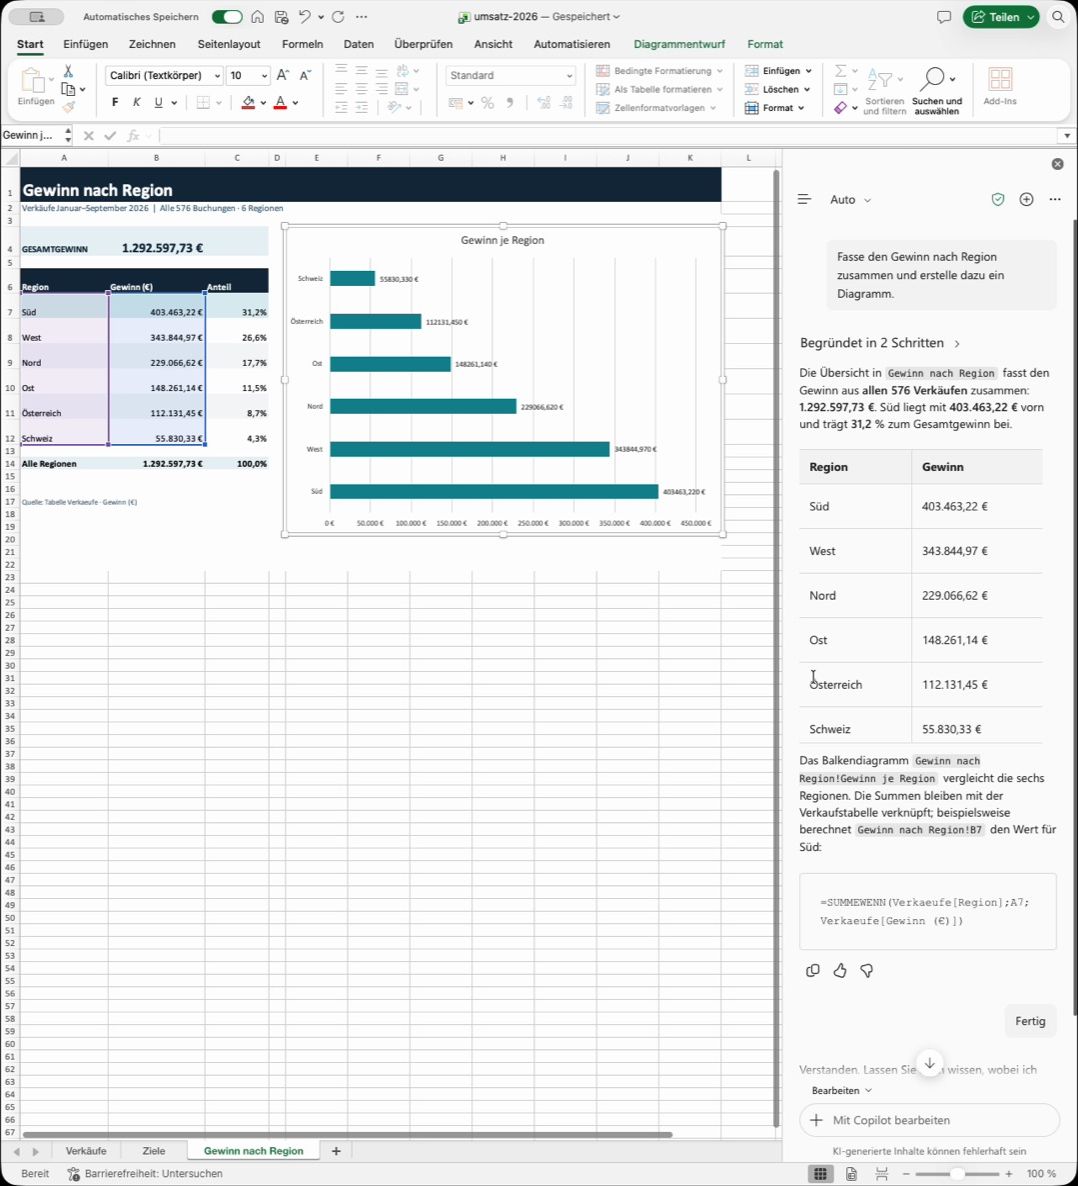Screen dimensions: 1078x1186
Task: Expand Begründet in 2 Schritten
Action: pos(880,343)
